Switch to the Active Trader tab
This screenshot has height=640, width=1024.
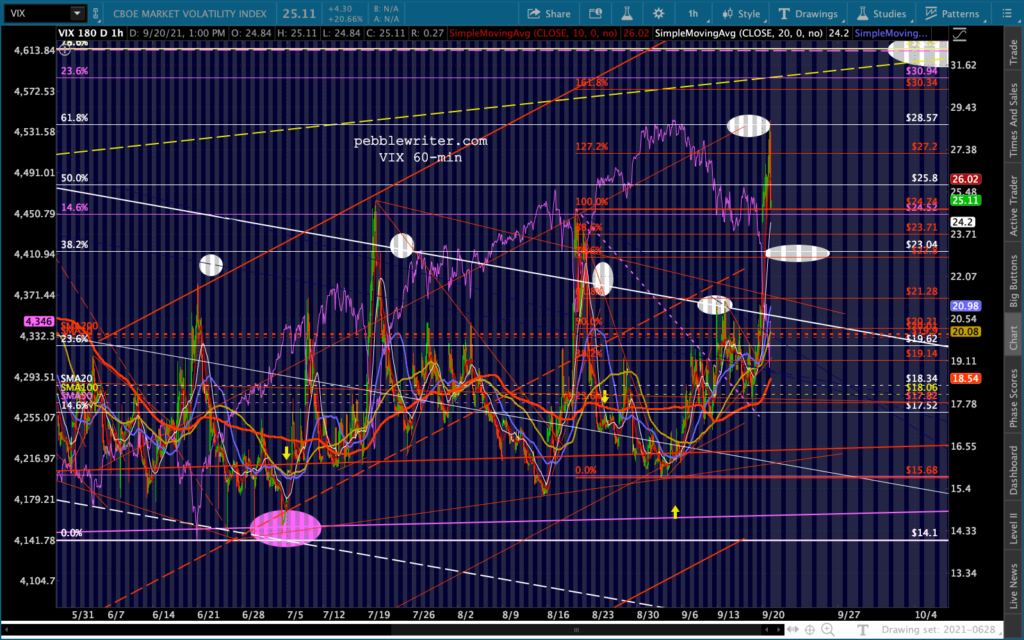pyautogui.click(x=1013, y=204)
